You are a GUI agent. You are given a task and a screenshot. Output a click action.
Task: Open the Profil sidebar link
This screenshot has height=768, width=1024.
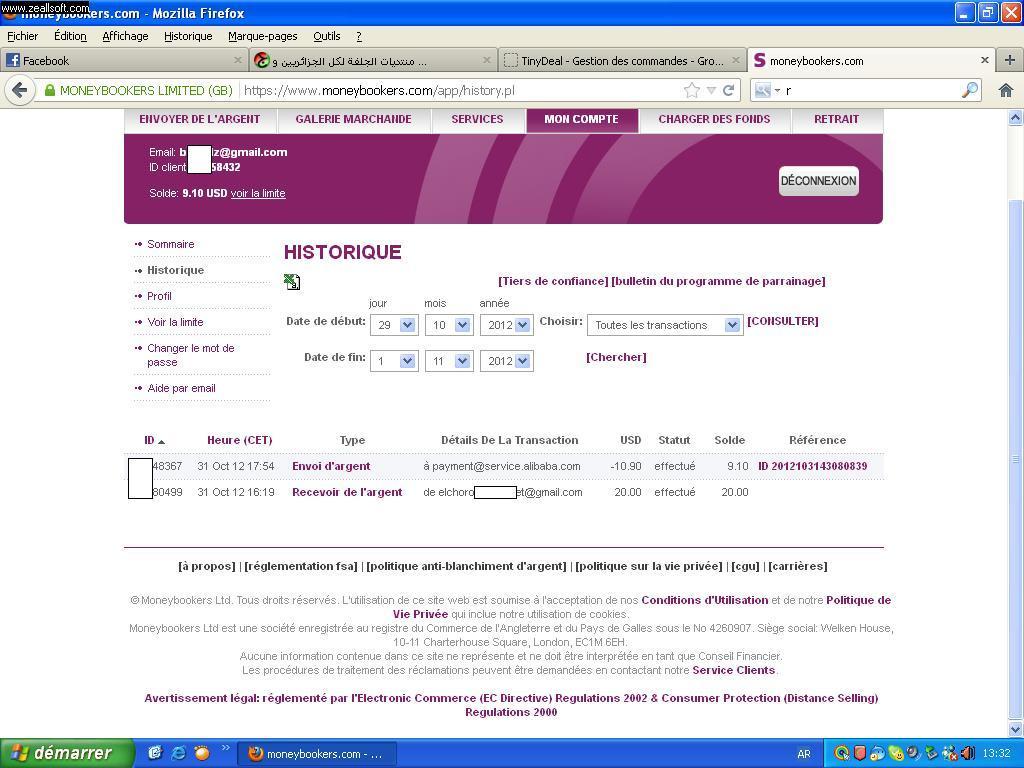(x=159, y=296)
